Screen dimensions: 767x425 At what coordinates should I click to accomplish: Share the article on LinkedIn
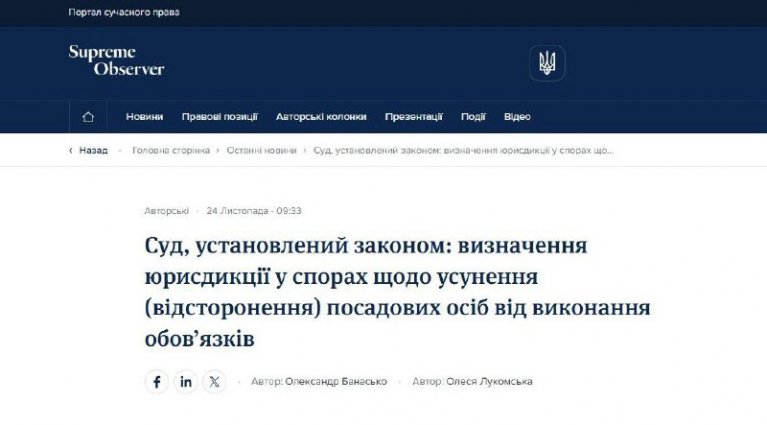tap(186, 382)
